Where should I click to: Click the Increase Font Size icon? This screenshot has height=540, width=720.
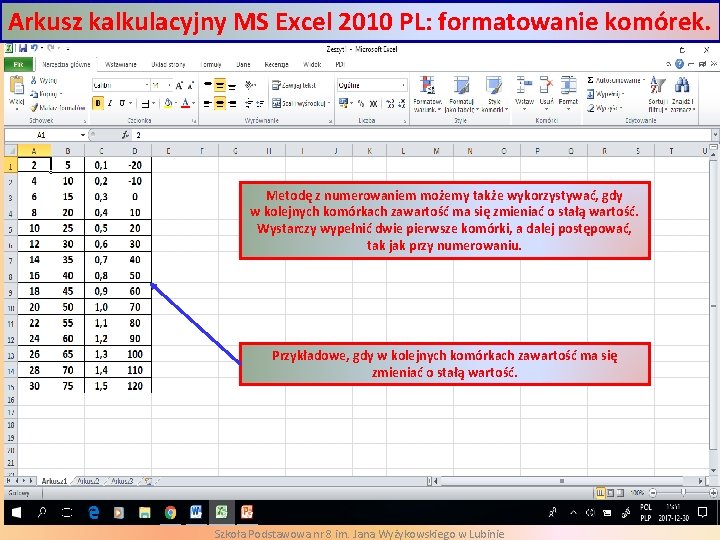coord(180,85)
